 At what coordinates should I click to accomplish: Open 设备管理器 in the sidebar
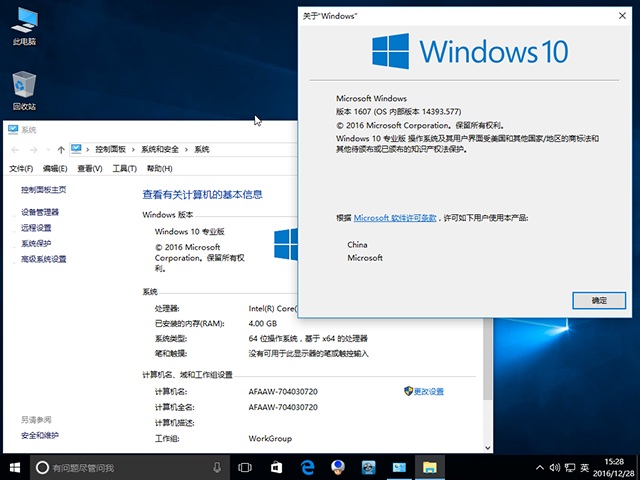[40, 212]
